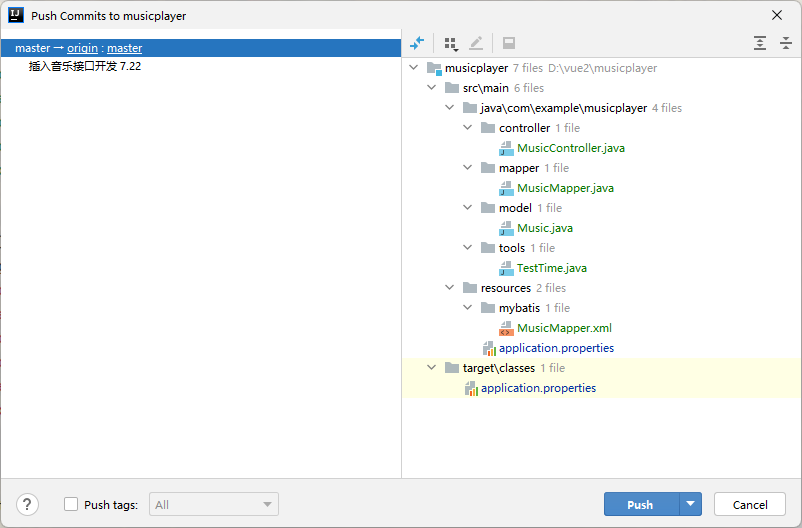Select application.properties under resources
802x528 pixels.
coord(556,348)
